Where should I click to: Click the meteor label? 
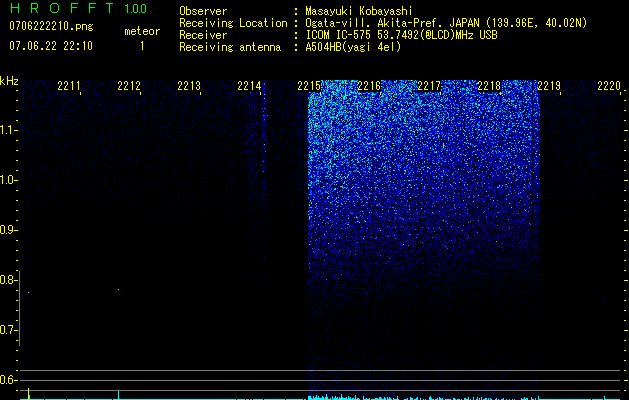[x=142, y=31]
